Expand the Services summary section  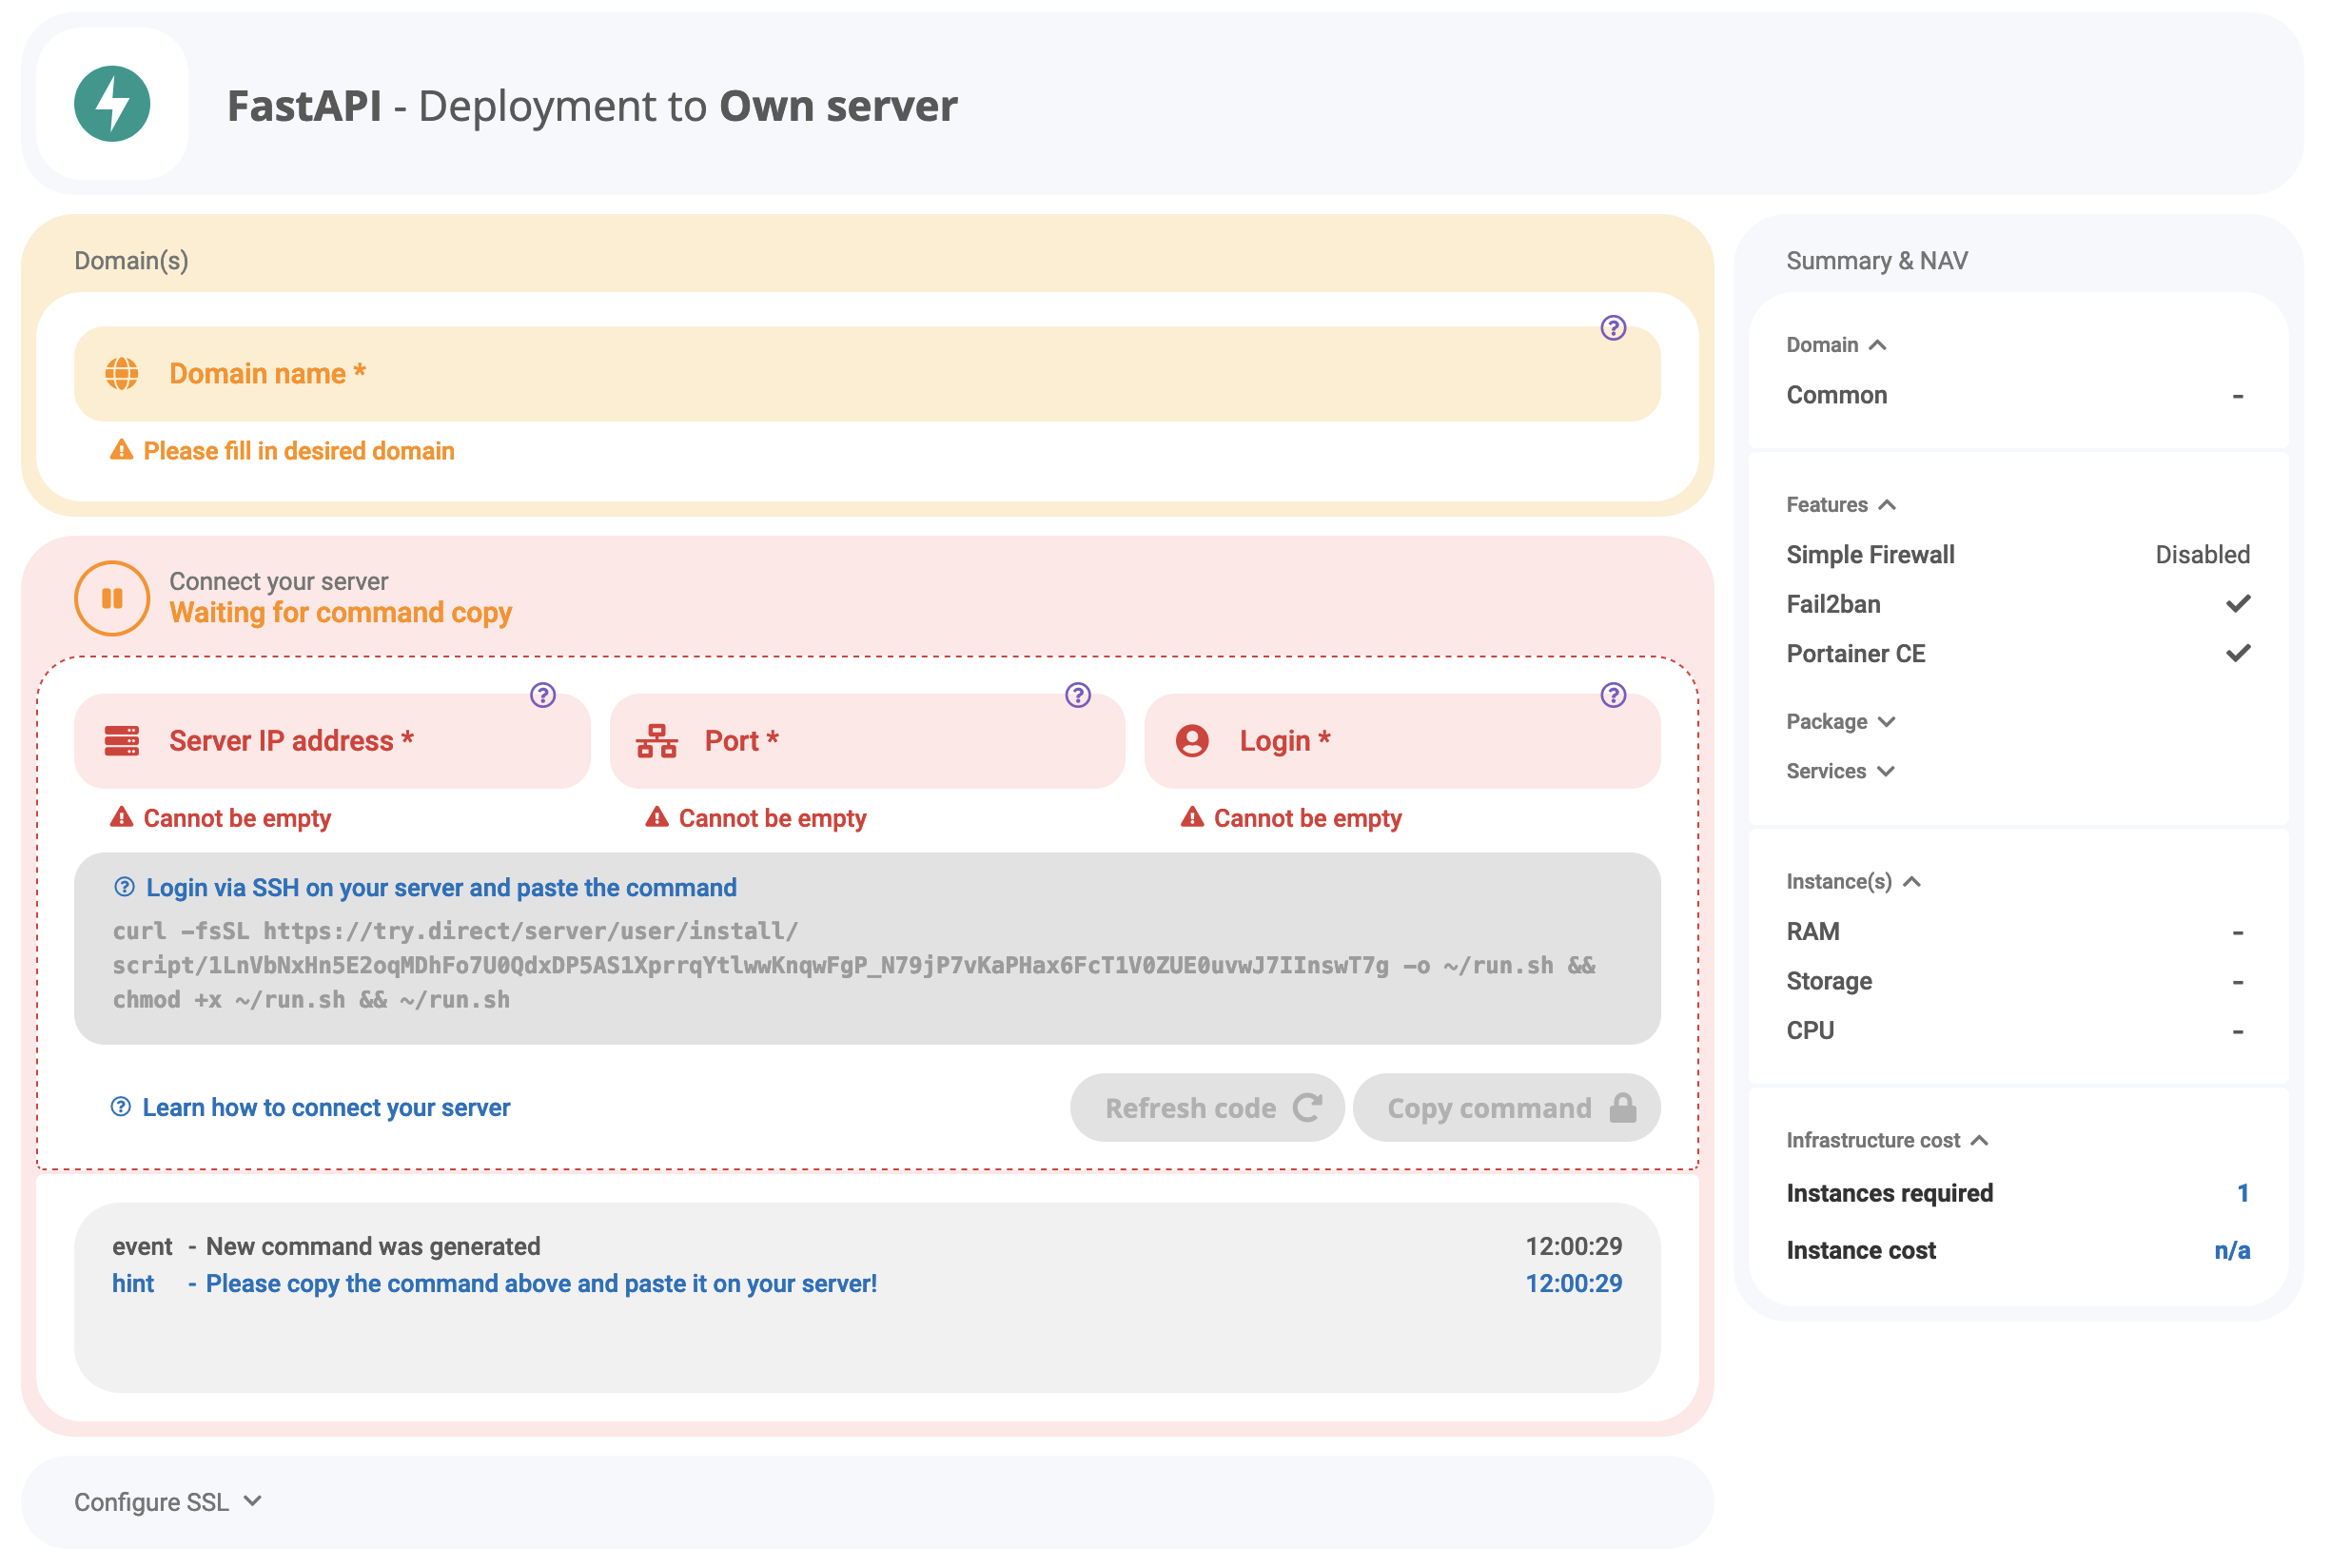pos(1840,771)
